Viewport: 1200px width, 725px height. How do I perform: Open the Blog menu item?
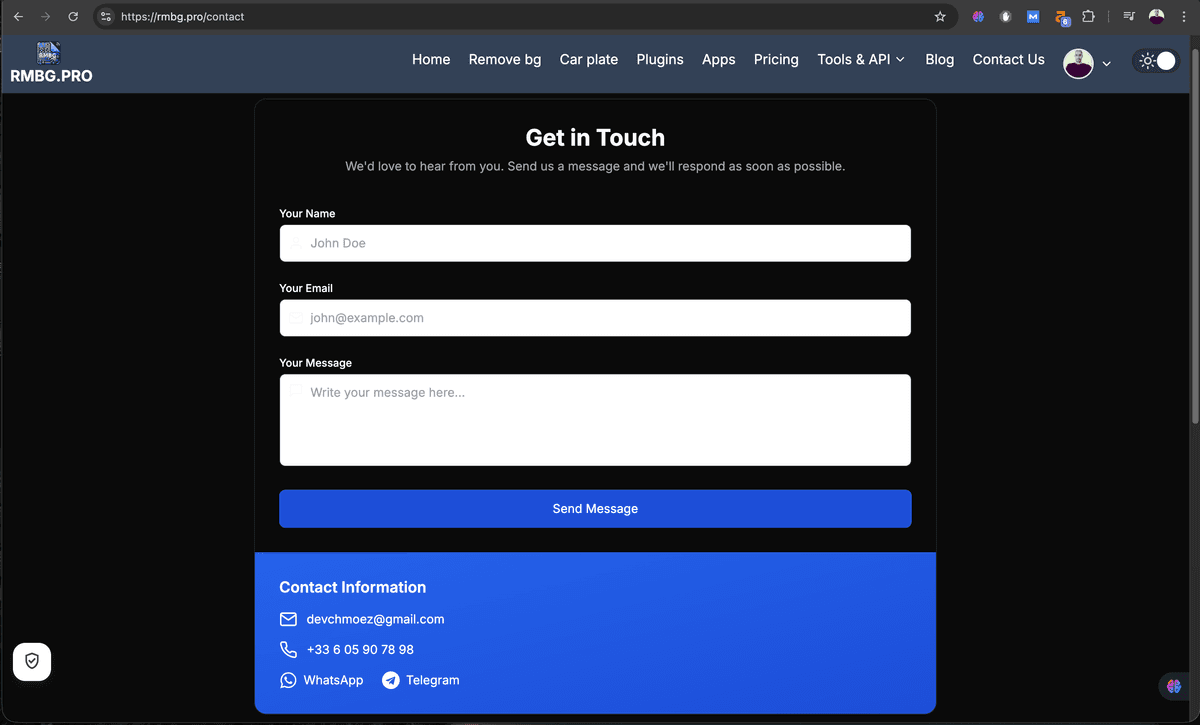click(939, 59)
